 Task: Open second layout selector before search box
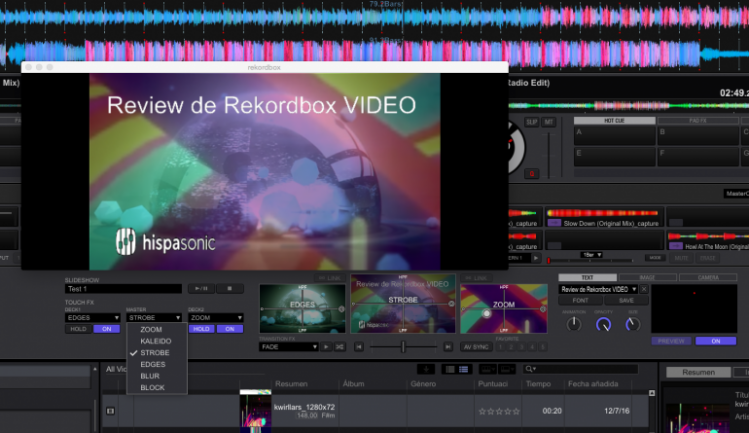[x=506, y=369]
